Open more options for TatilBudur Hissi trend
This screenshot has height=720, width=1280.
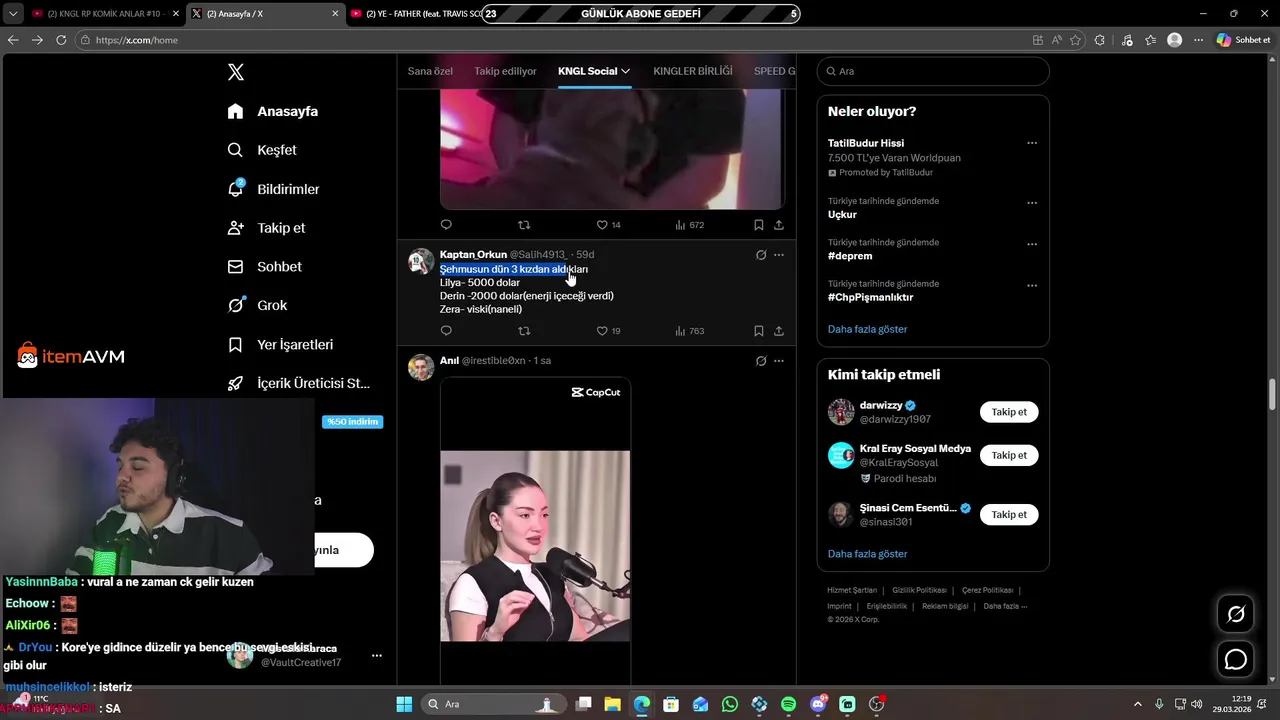[1032, 143]
